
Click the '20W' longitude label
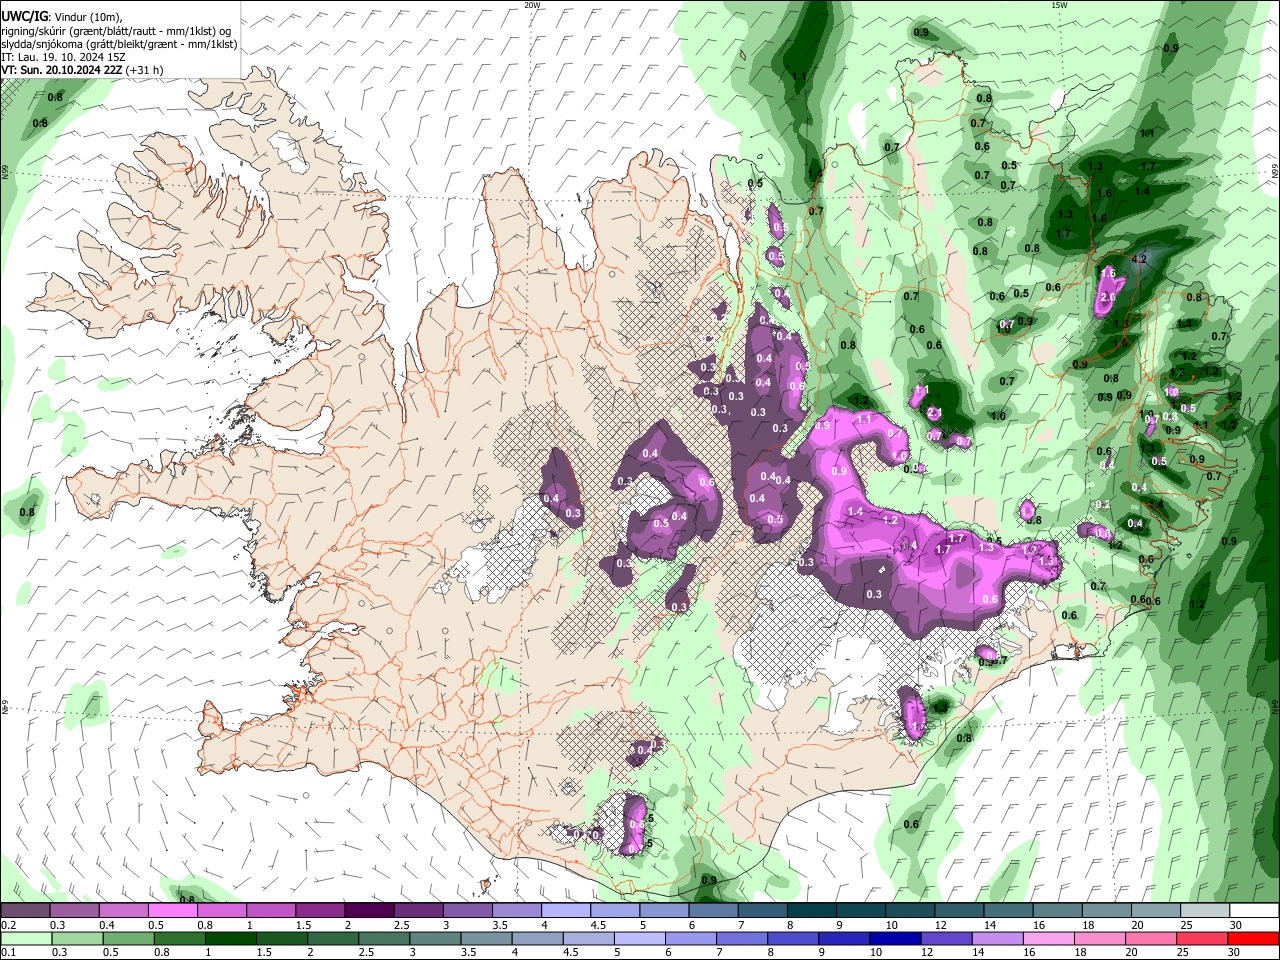pyautogui.click(x=532, y=5)
